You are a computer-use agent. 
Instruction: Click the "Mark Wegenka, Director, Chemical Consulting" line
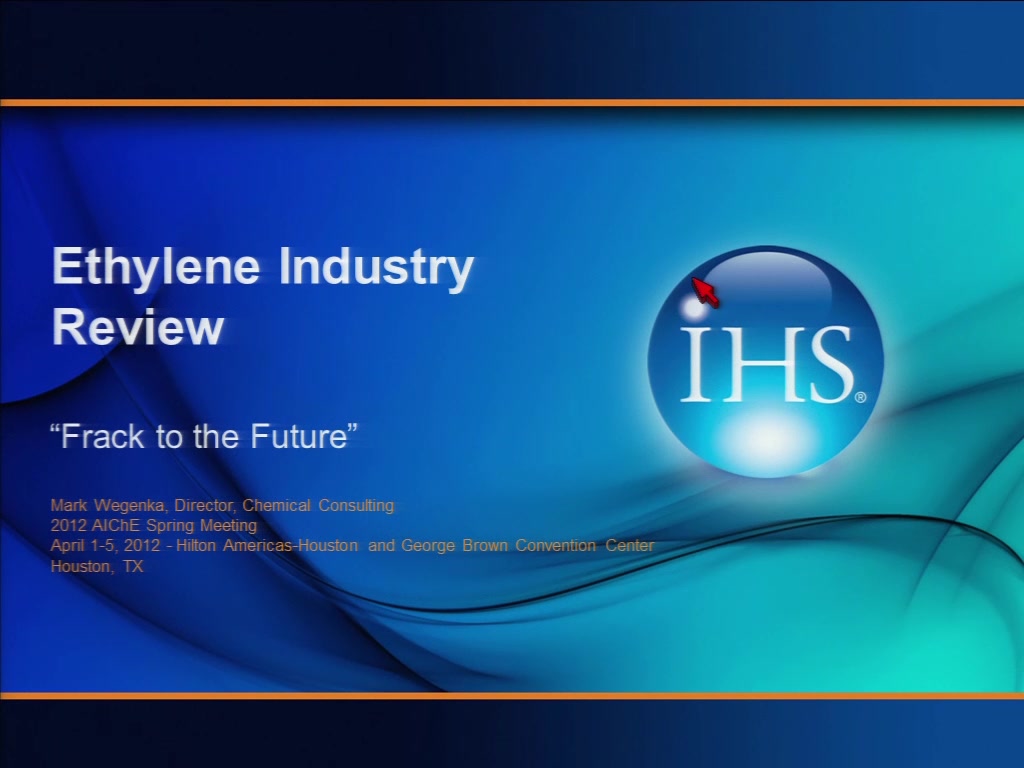223,505
